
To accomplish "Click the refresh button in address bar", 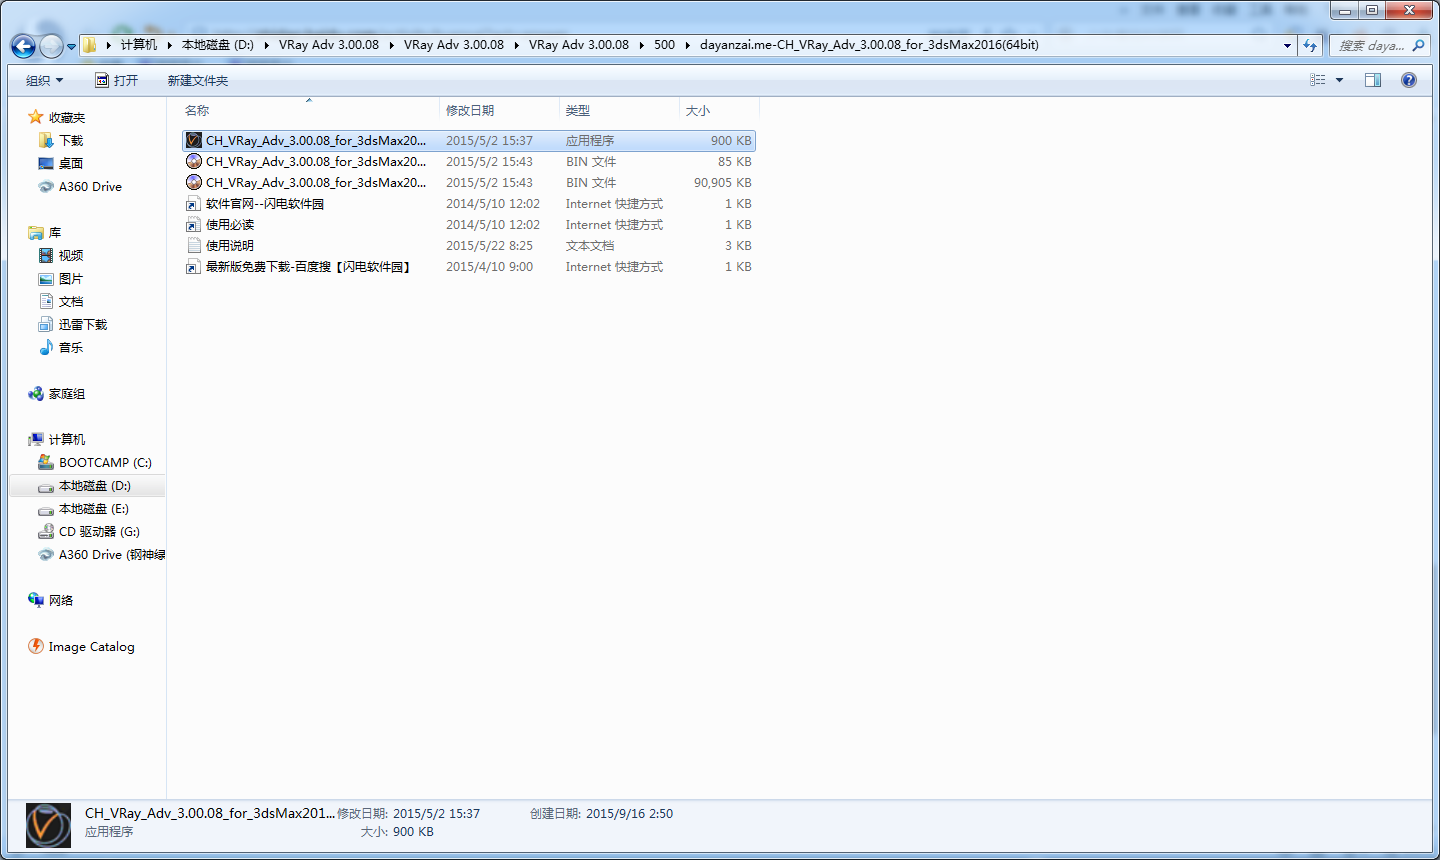I will pos(1310,45).
